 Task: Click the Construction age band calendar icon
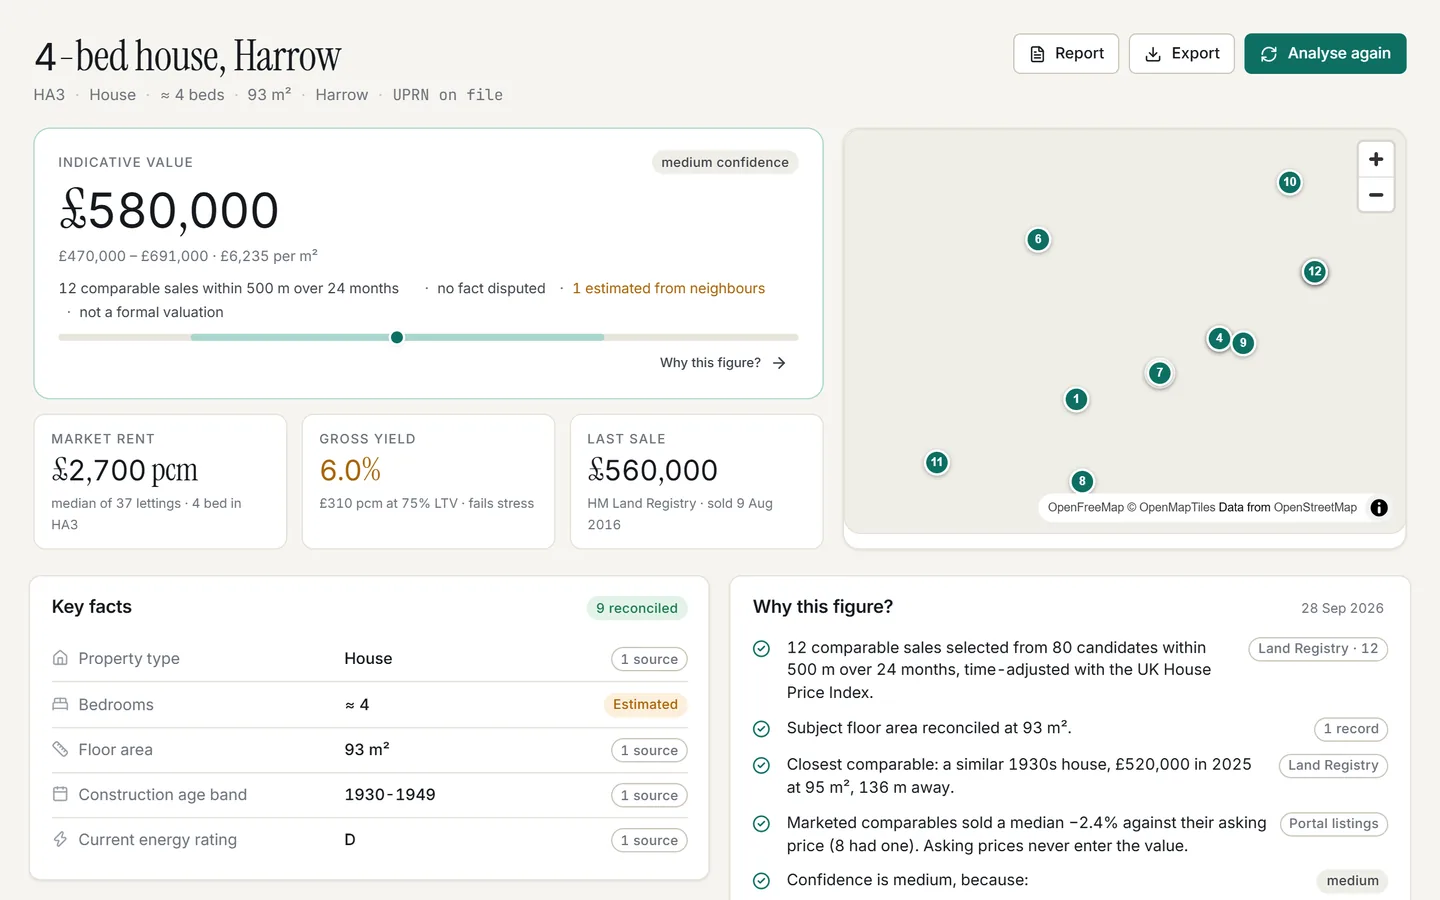[x=60, y=794]
